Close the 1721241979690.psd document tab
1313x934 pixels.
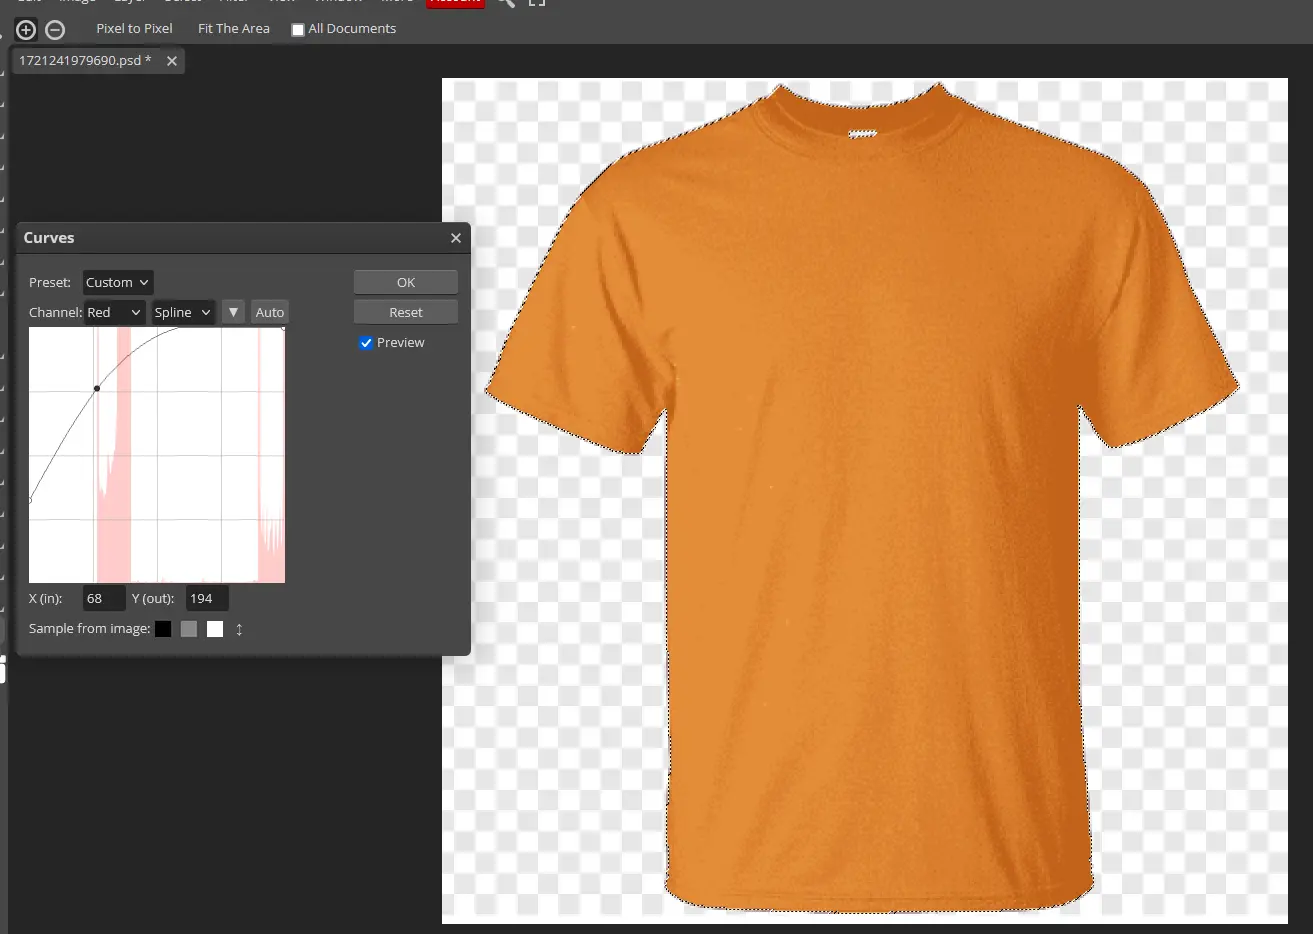coord(172,61)
